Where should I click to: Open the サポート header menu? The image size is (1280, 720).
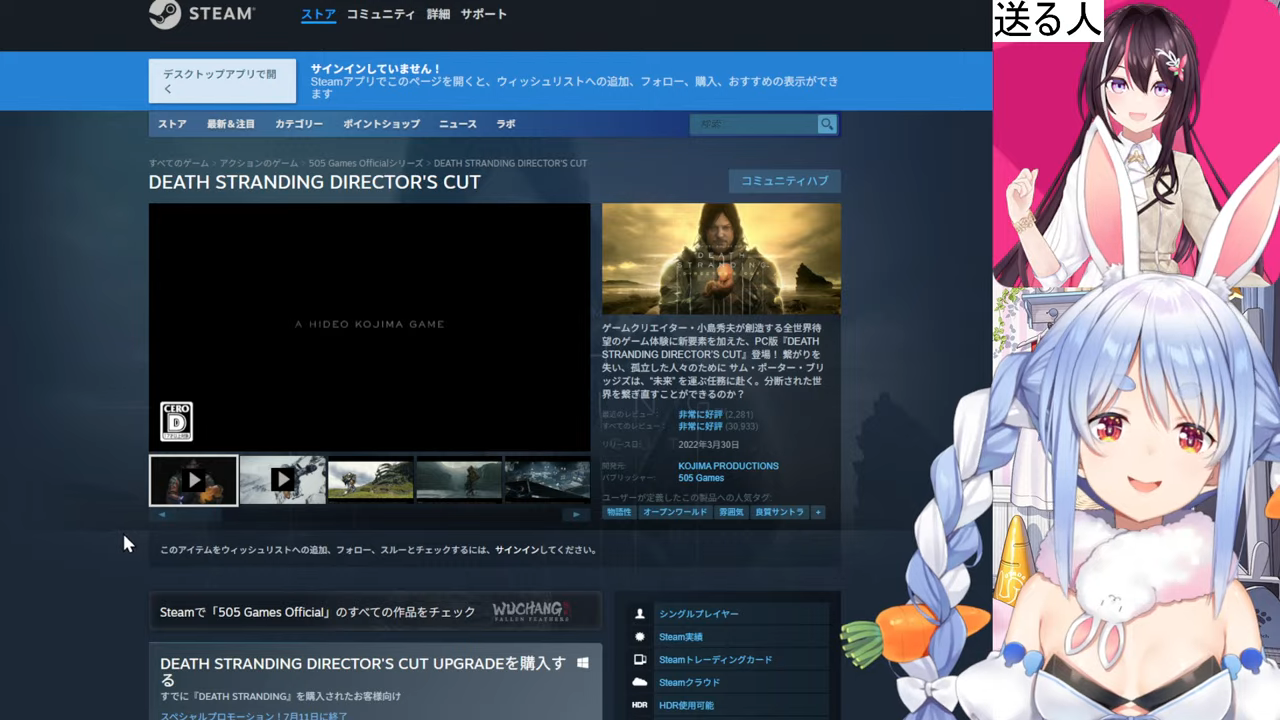coord(483,14)
